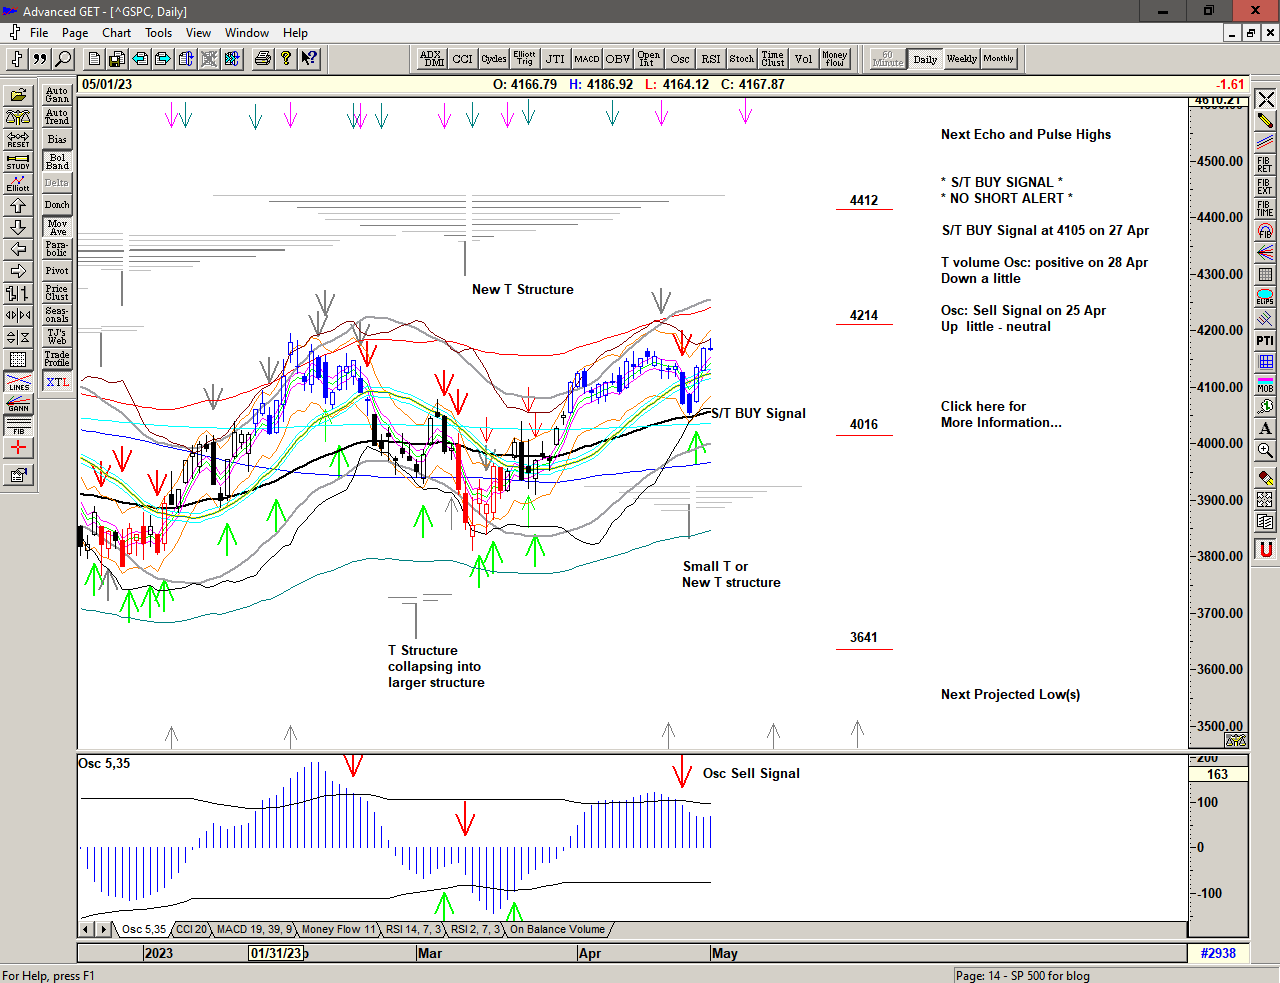The image size is (1280, 983).
Task: Select the On Balance Volume tab
Action: point(557,929)
